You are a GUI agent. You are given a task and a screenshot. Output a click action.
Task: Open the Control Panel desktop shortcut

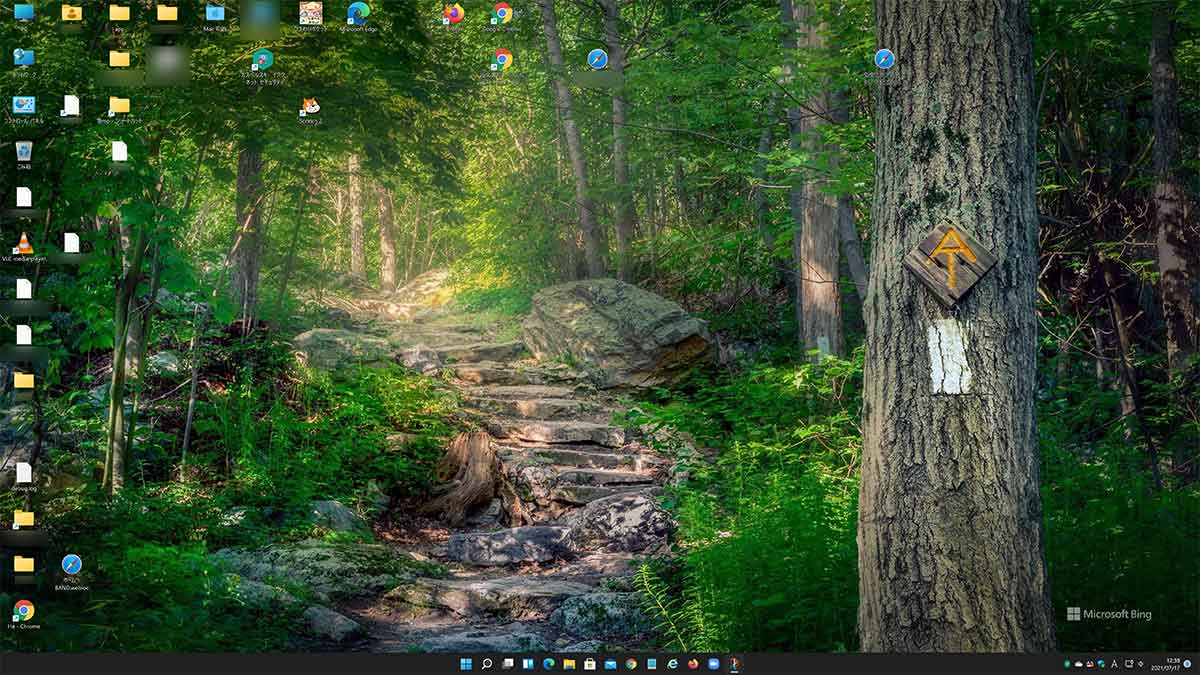click(24, 105)
